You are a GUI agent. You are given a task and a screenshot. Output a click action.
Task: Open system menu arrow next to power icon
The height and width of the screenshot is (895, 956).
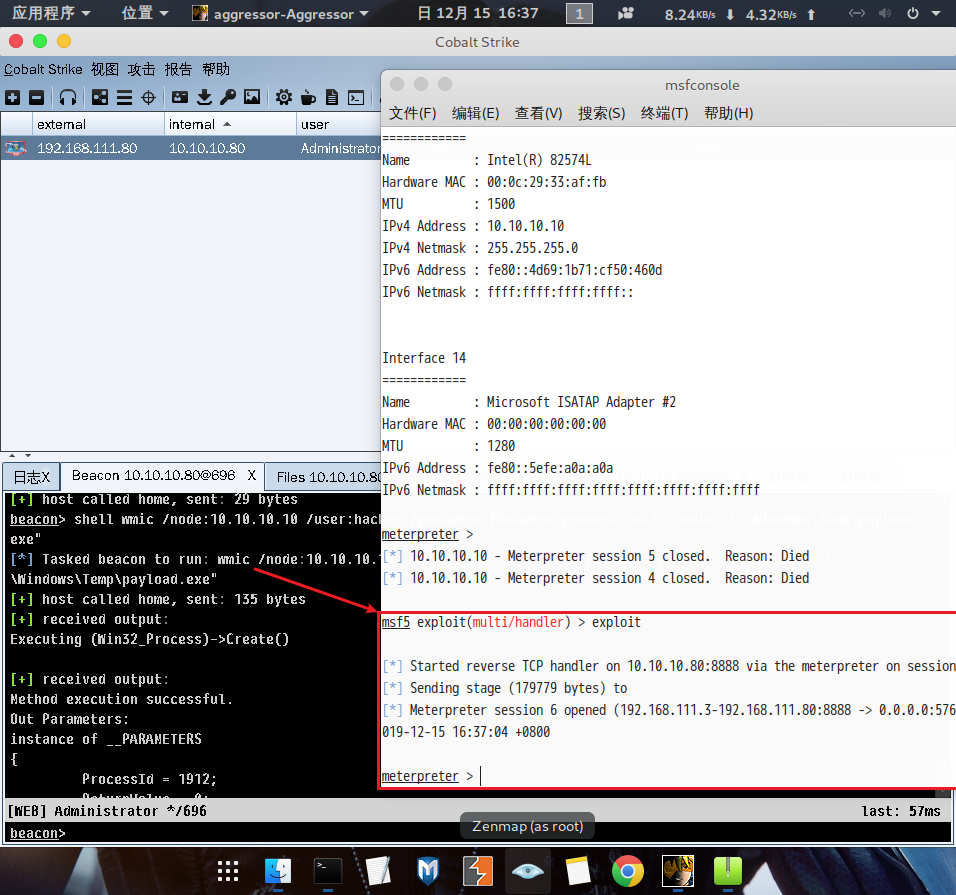(x=936, y=13)
